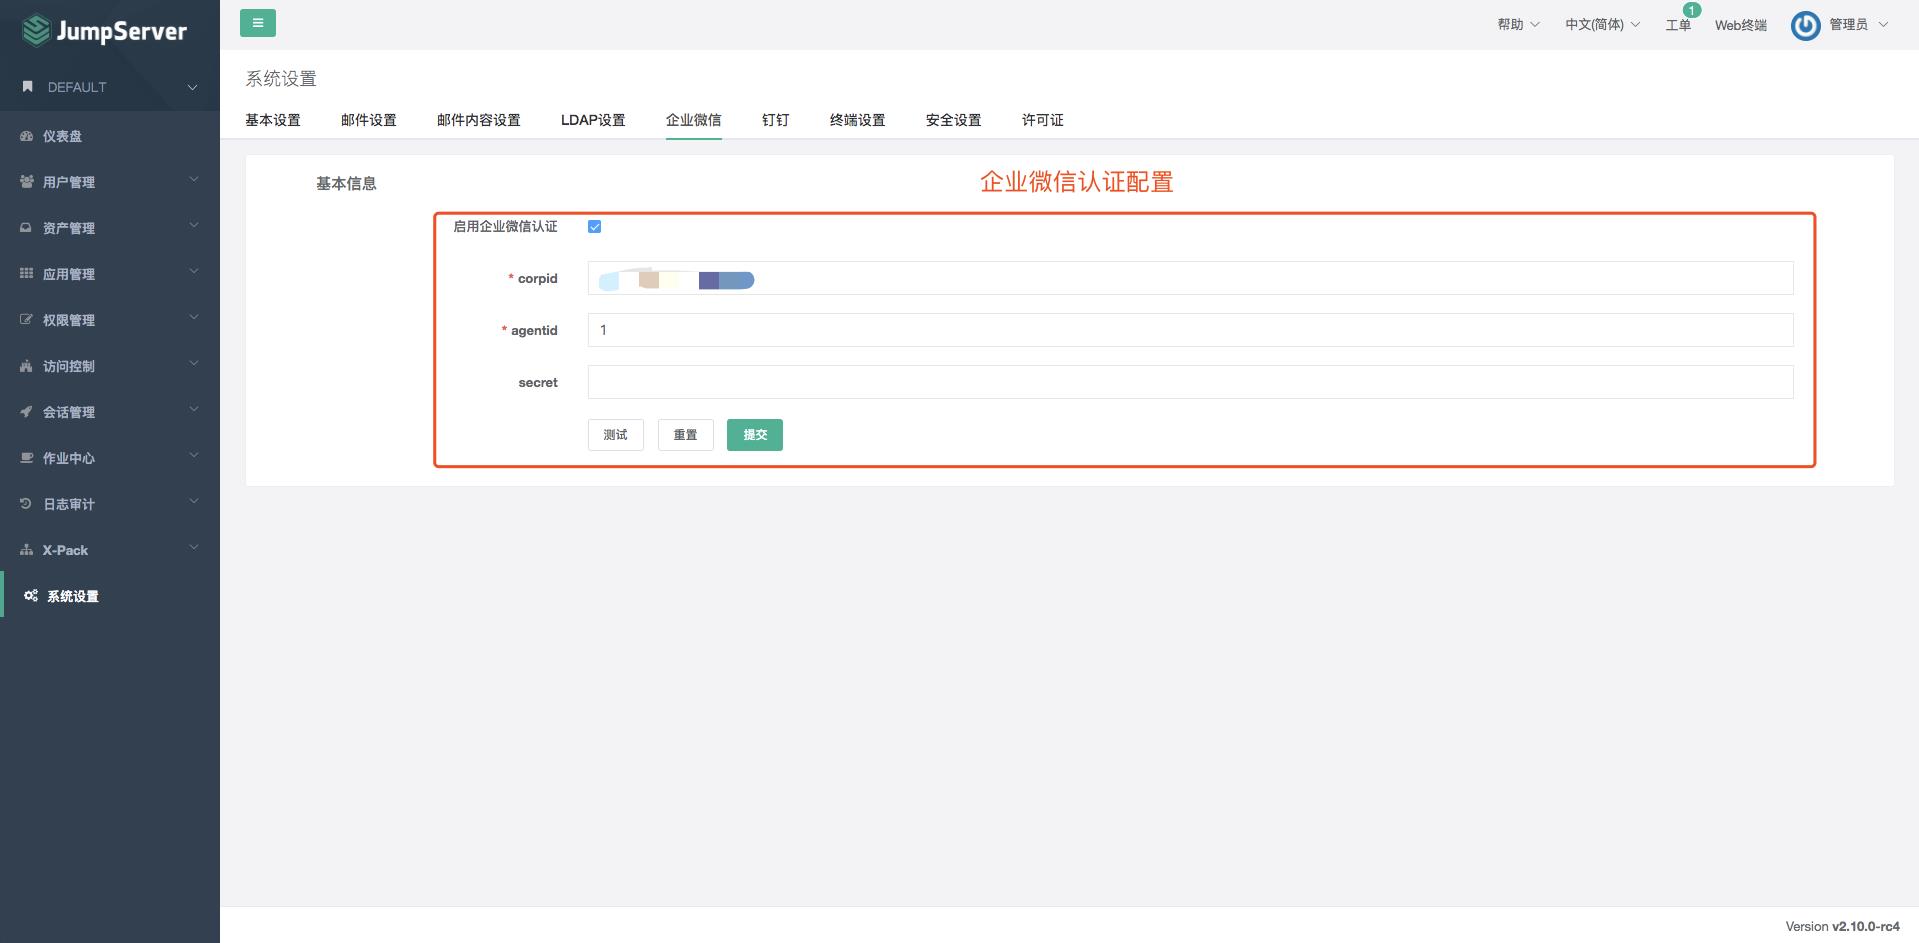The image size is (1919, 943).
Task: Switch to the 邮件内容设置 tab
Action: (x=479, y=120)
